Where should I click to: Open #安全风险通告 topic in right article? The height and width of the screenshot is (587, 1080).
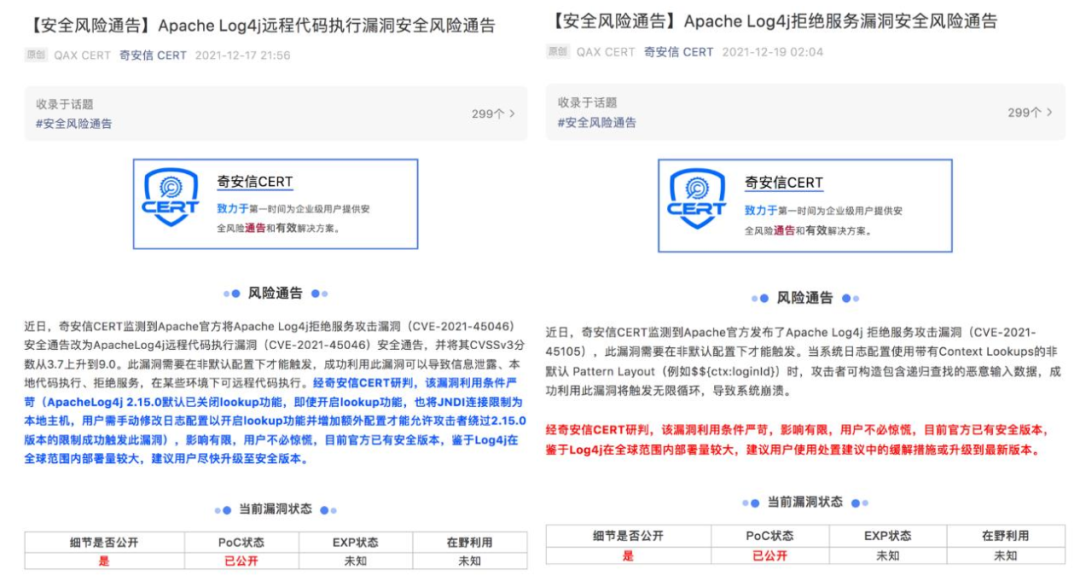(596, 123)
